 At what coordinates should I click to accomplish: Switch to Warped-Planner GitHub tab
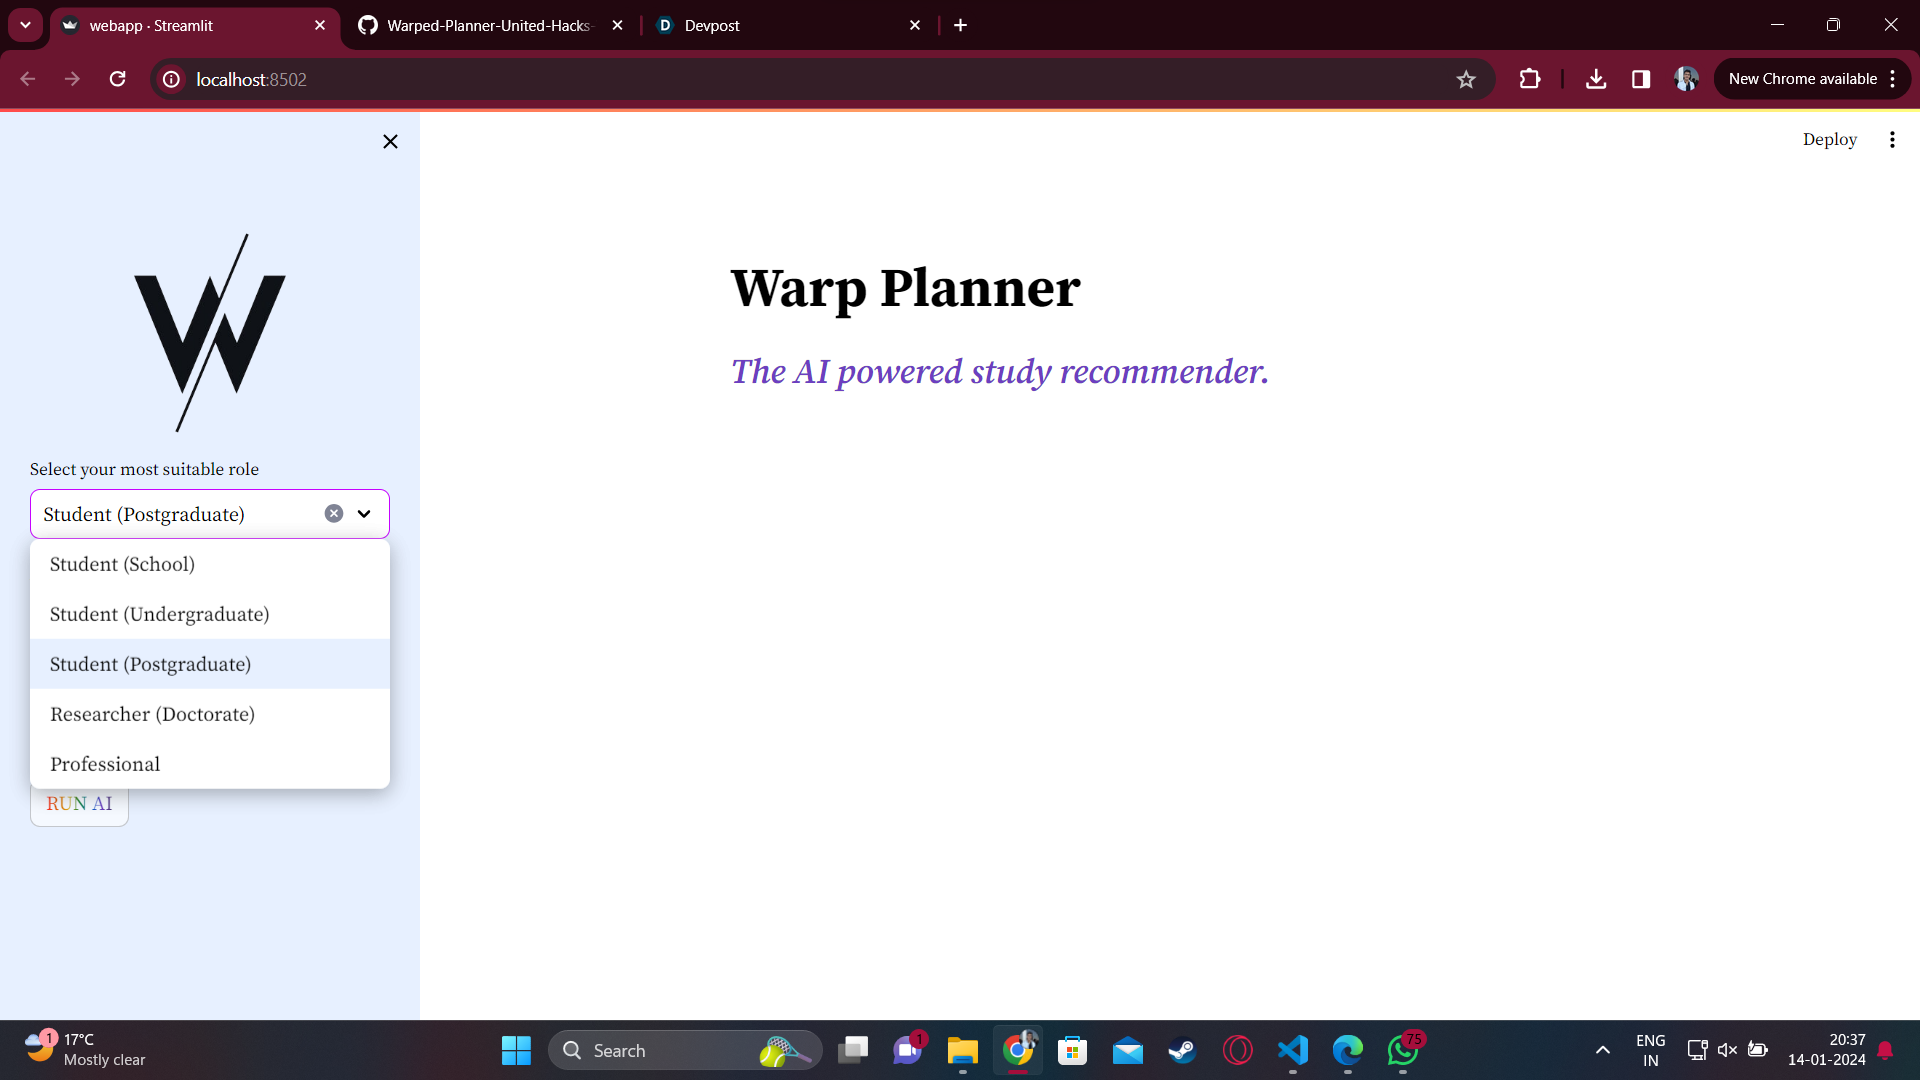tap(488, 26)
